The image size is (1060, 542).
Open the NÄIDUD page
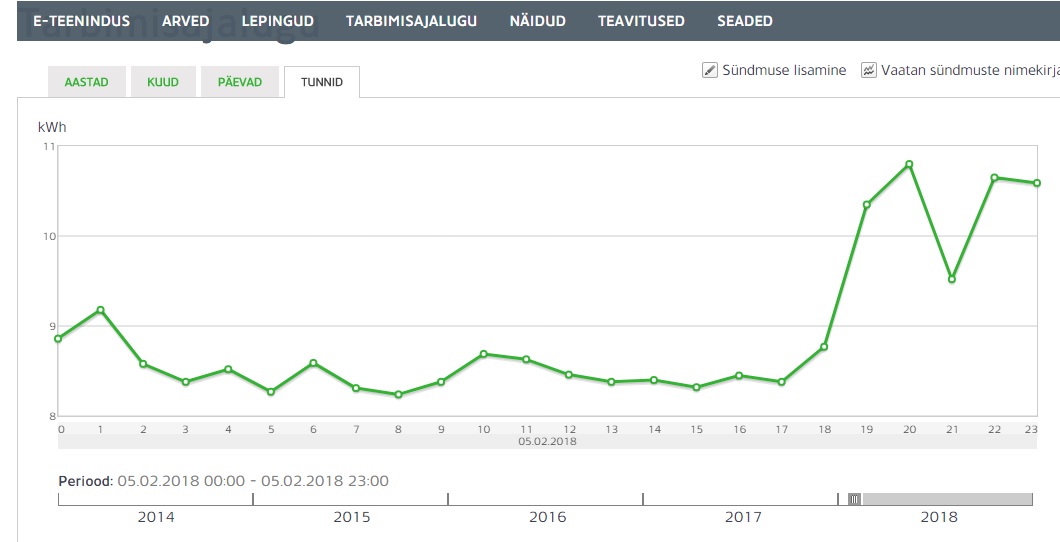[x=537, y=21]
